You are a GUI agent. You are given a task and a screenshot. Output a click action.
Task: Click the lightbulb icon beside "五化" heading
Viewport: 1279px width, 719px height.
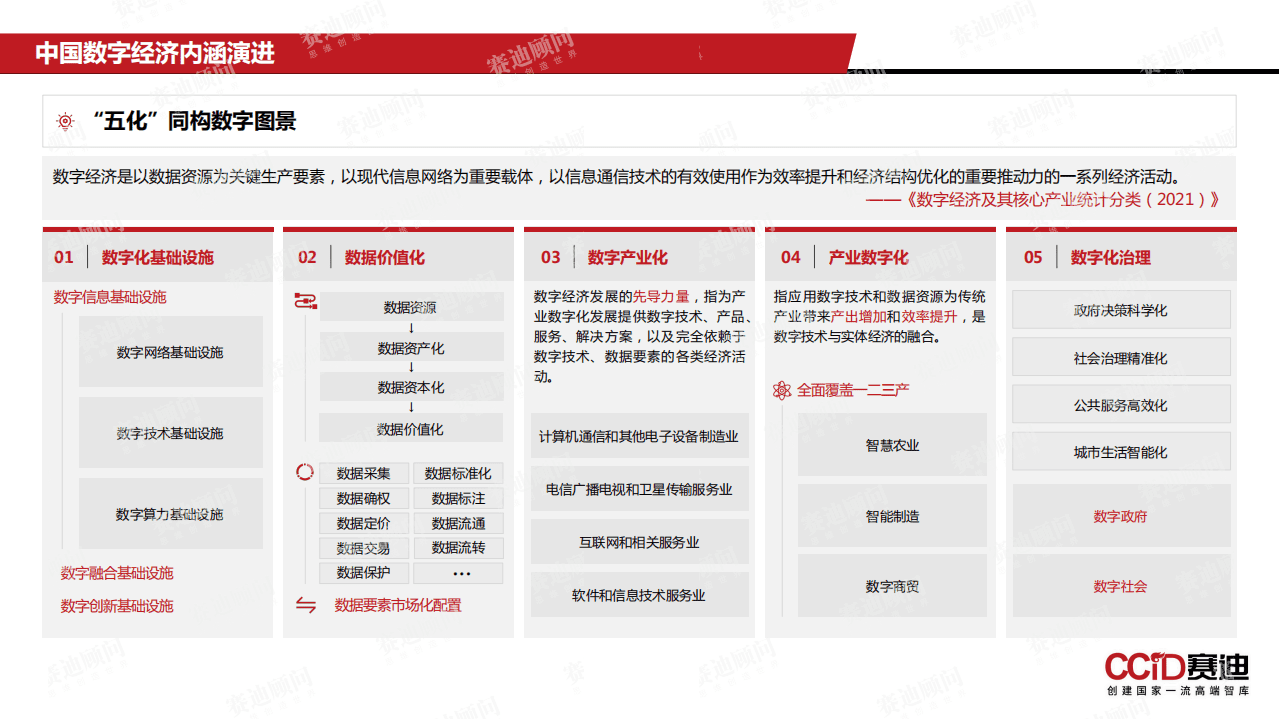(66, 118)
